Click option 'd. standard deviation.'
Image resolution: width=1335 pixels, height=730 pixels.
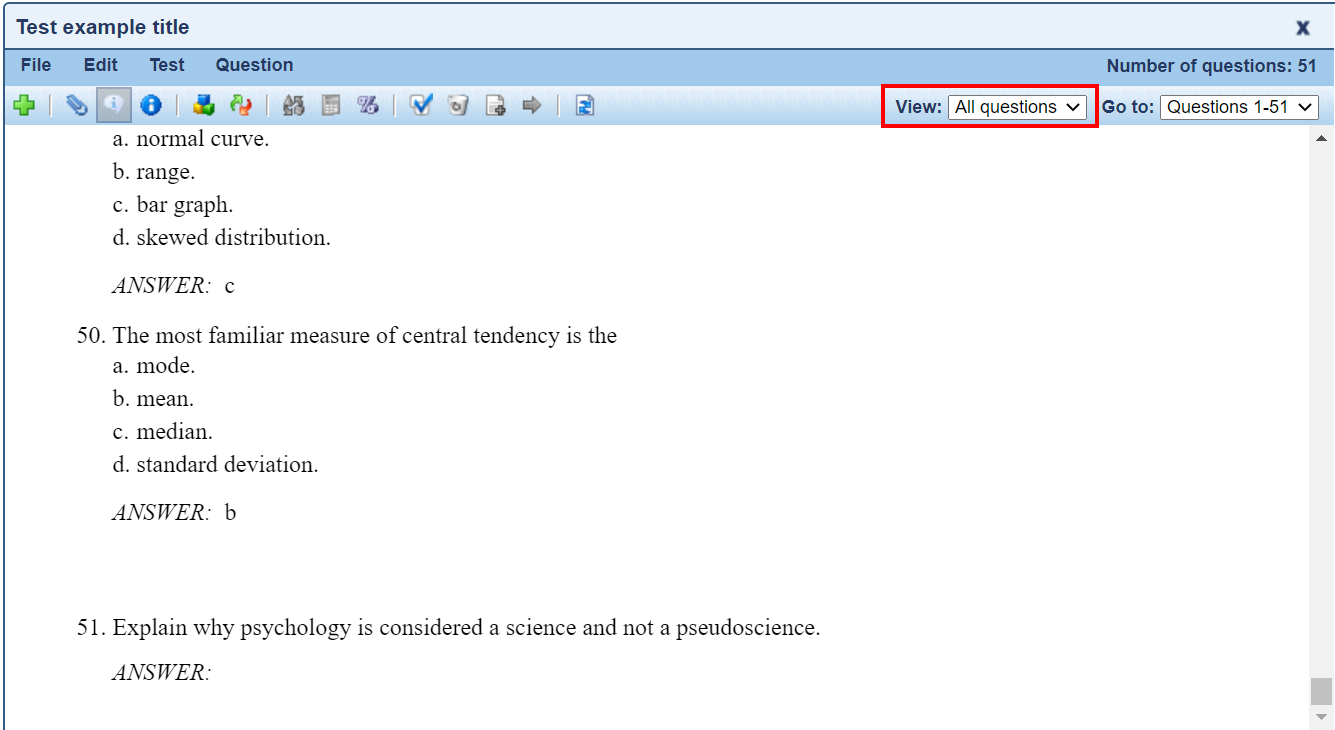point(215,465)
